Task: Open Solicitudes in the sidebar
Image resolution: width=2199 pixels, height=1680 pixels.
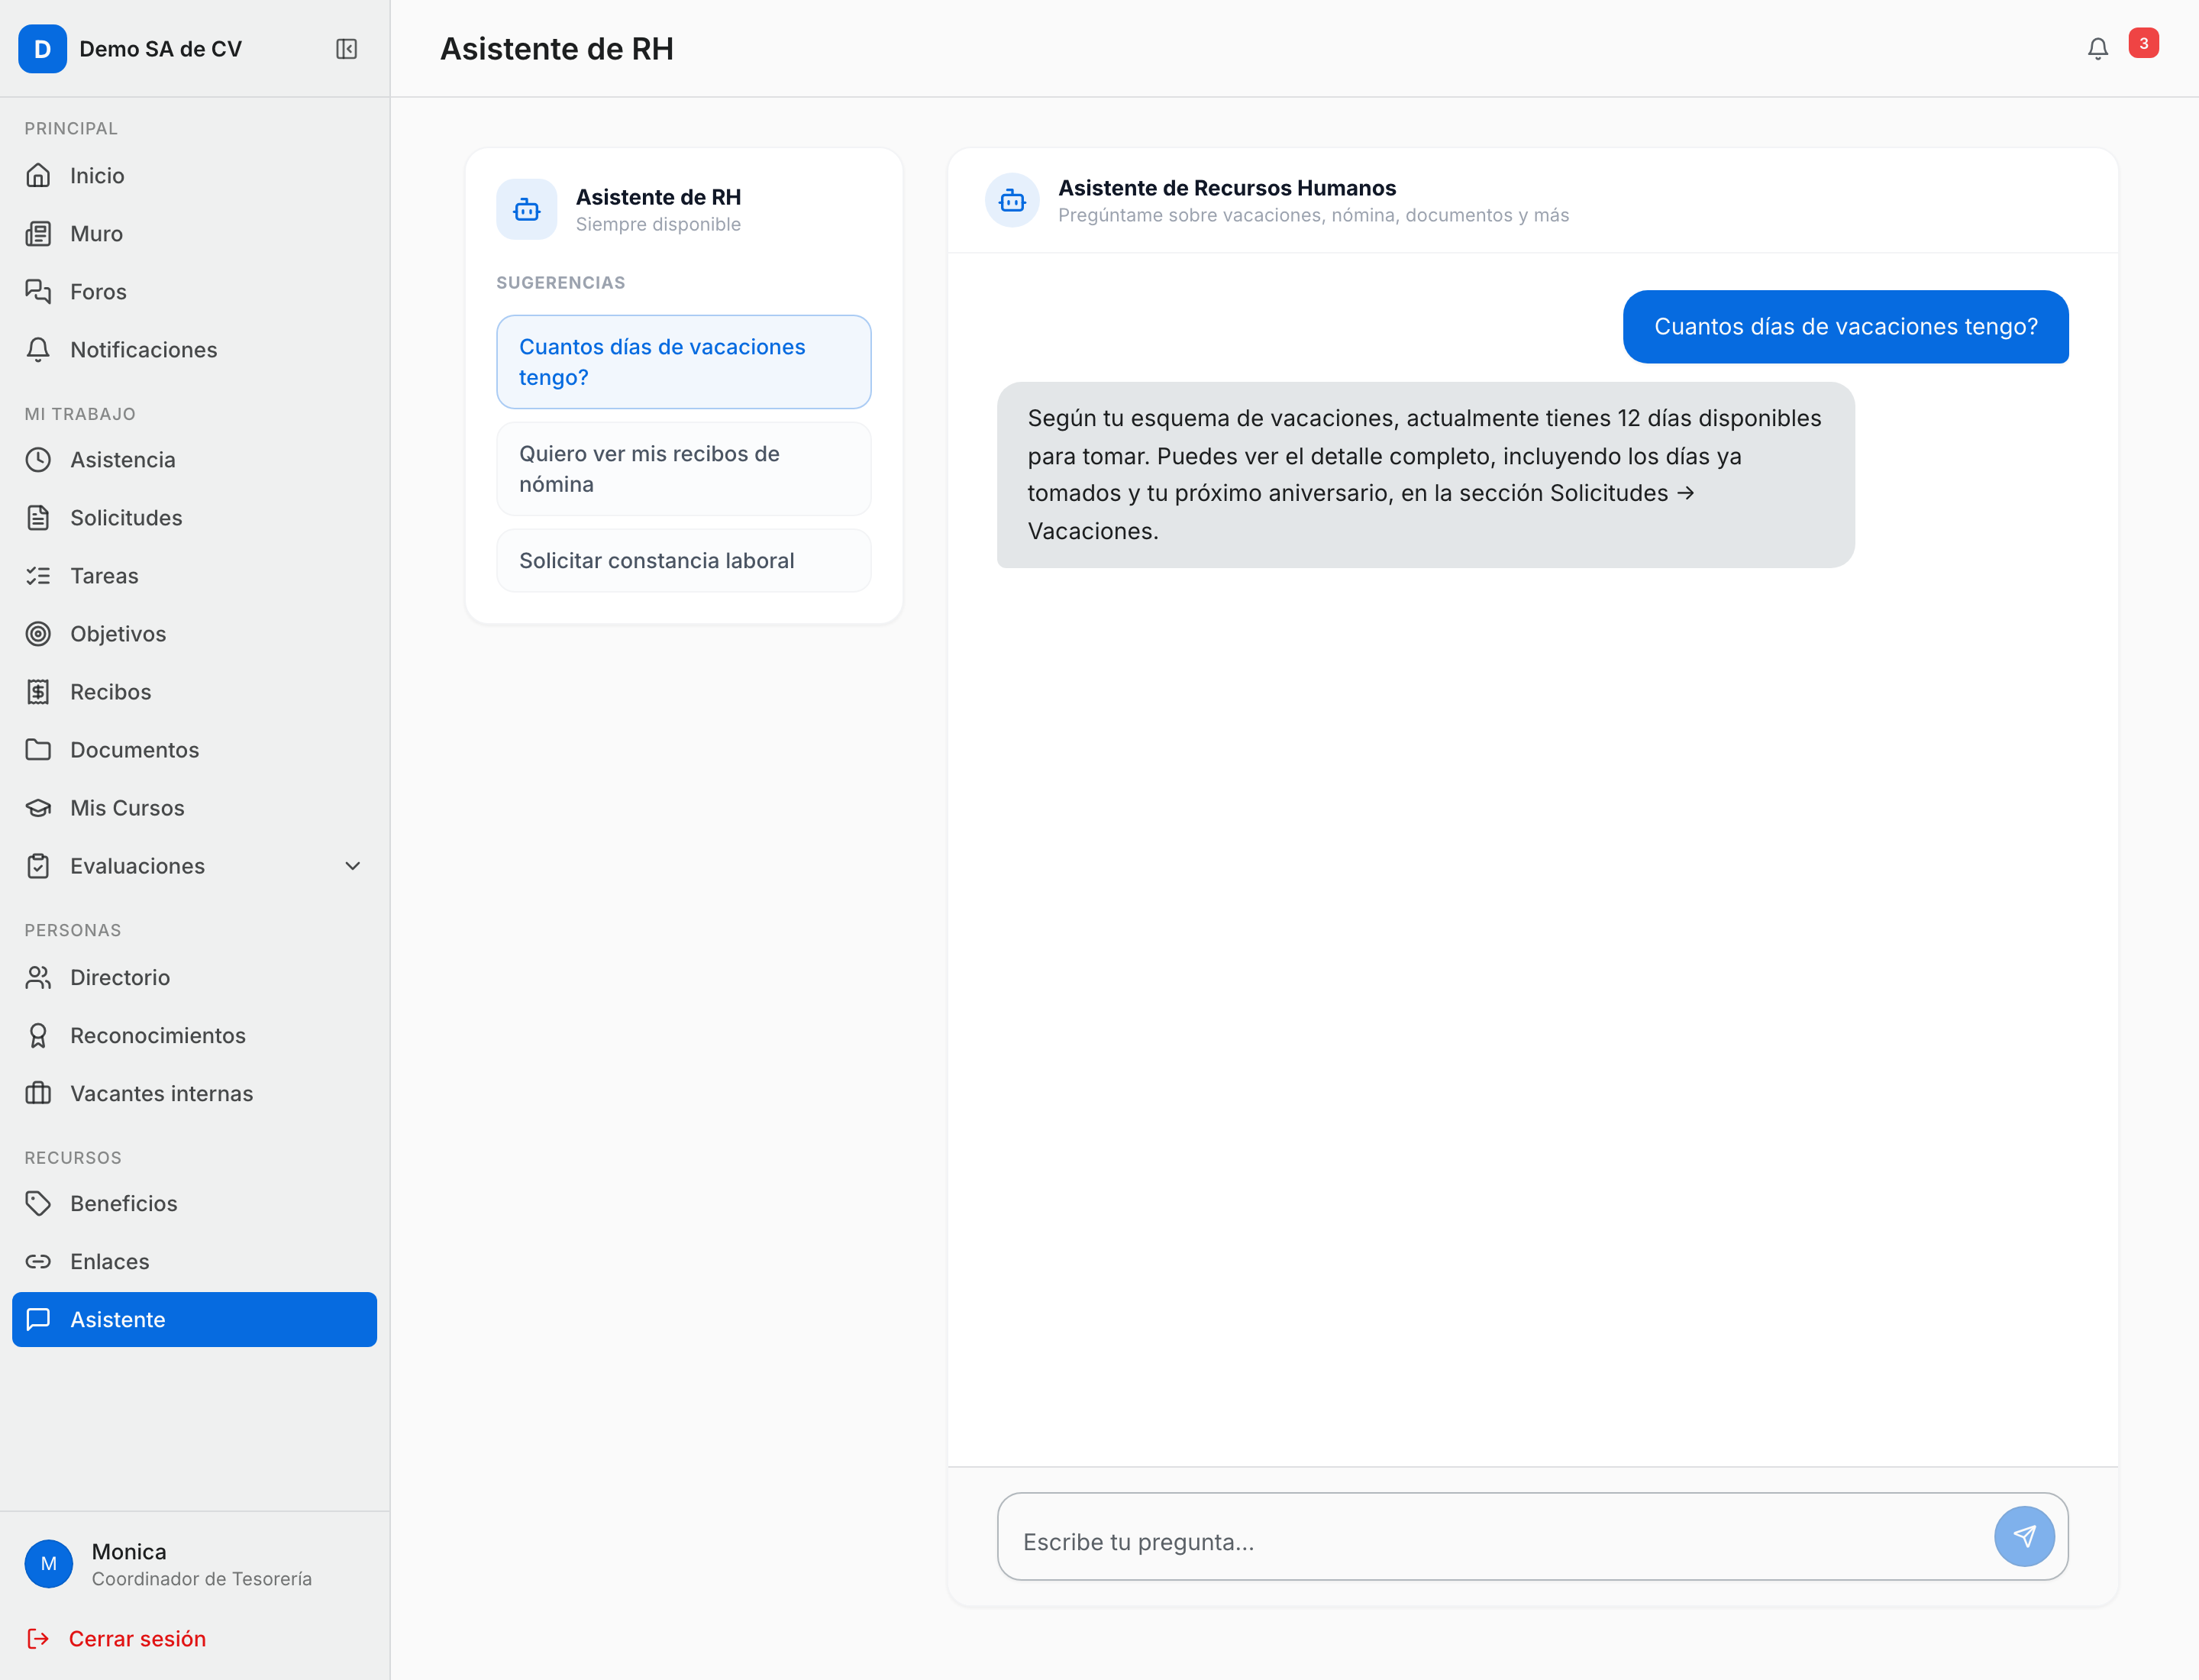Action: [194, 517]
